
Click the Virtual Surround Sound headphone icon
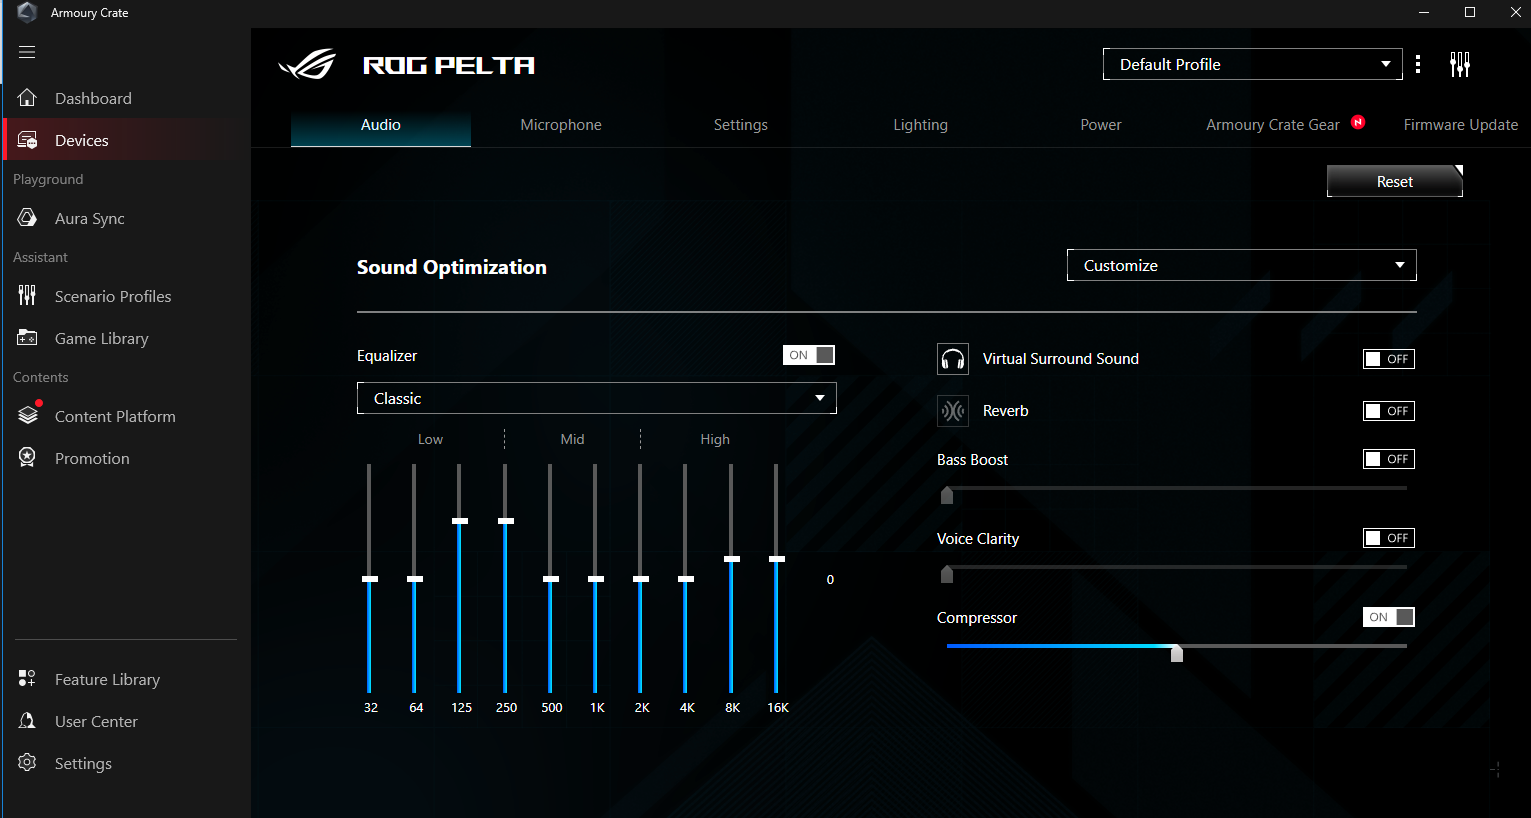[953, 359]
